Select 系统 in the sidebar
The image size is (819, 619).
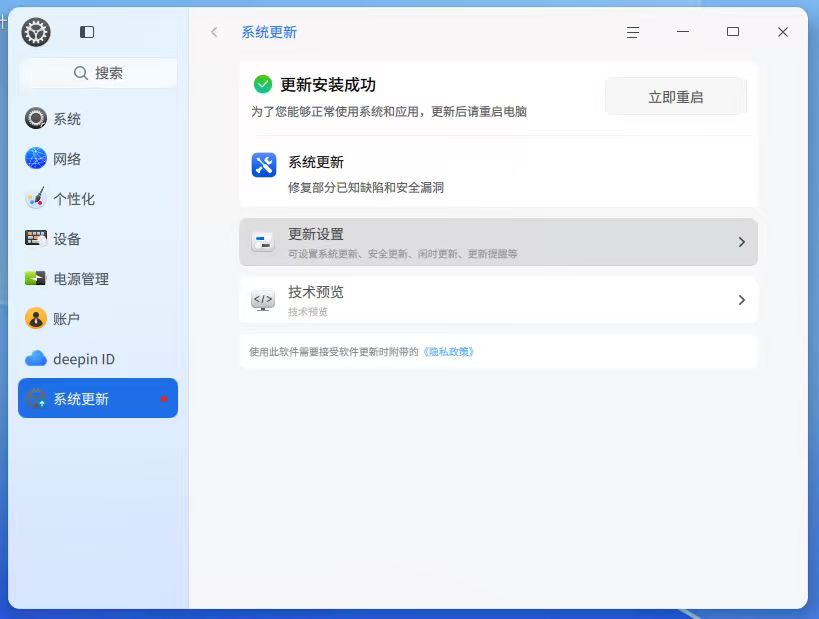tap(98, 119)
